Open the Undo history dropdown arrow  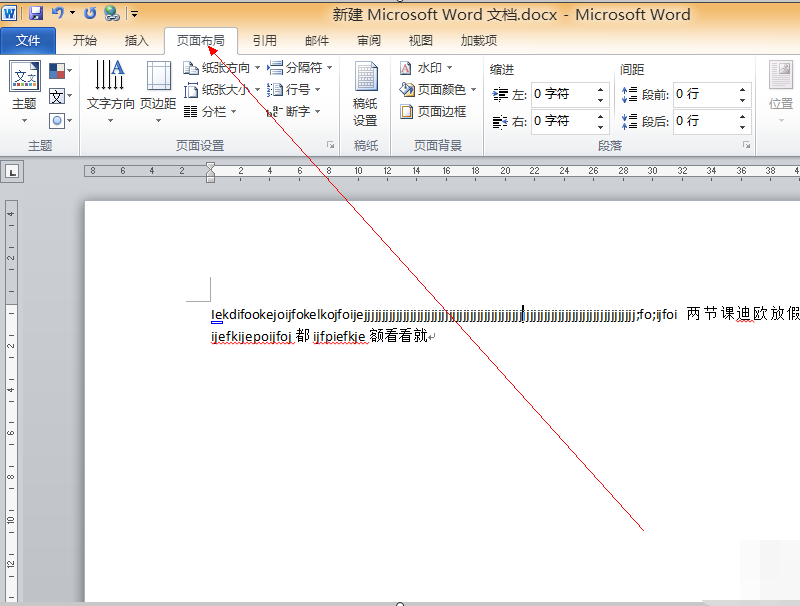coord(72,13)
